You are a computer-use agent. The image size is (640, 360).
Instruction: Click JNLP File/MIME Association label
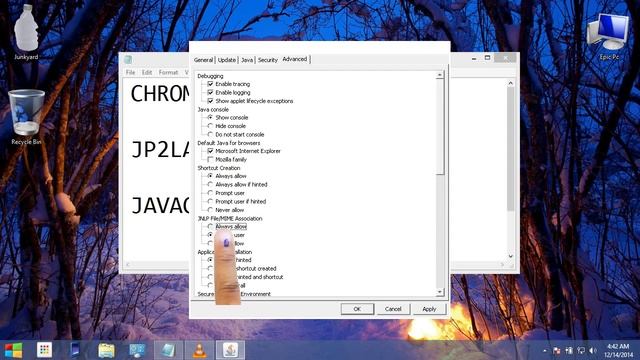click(230, 218)
